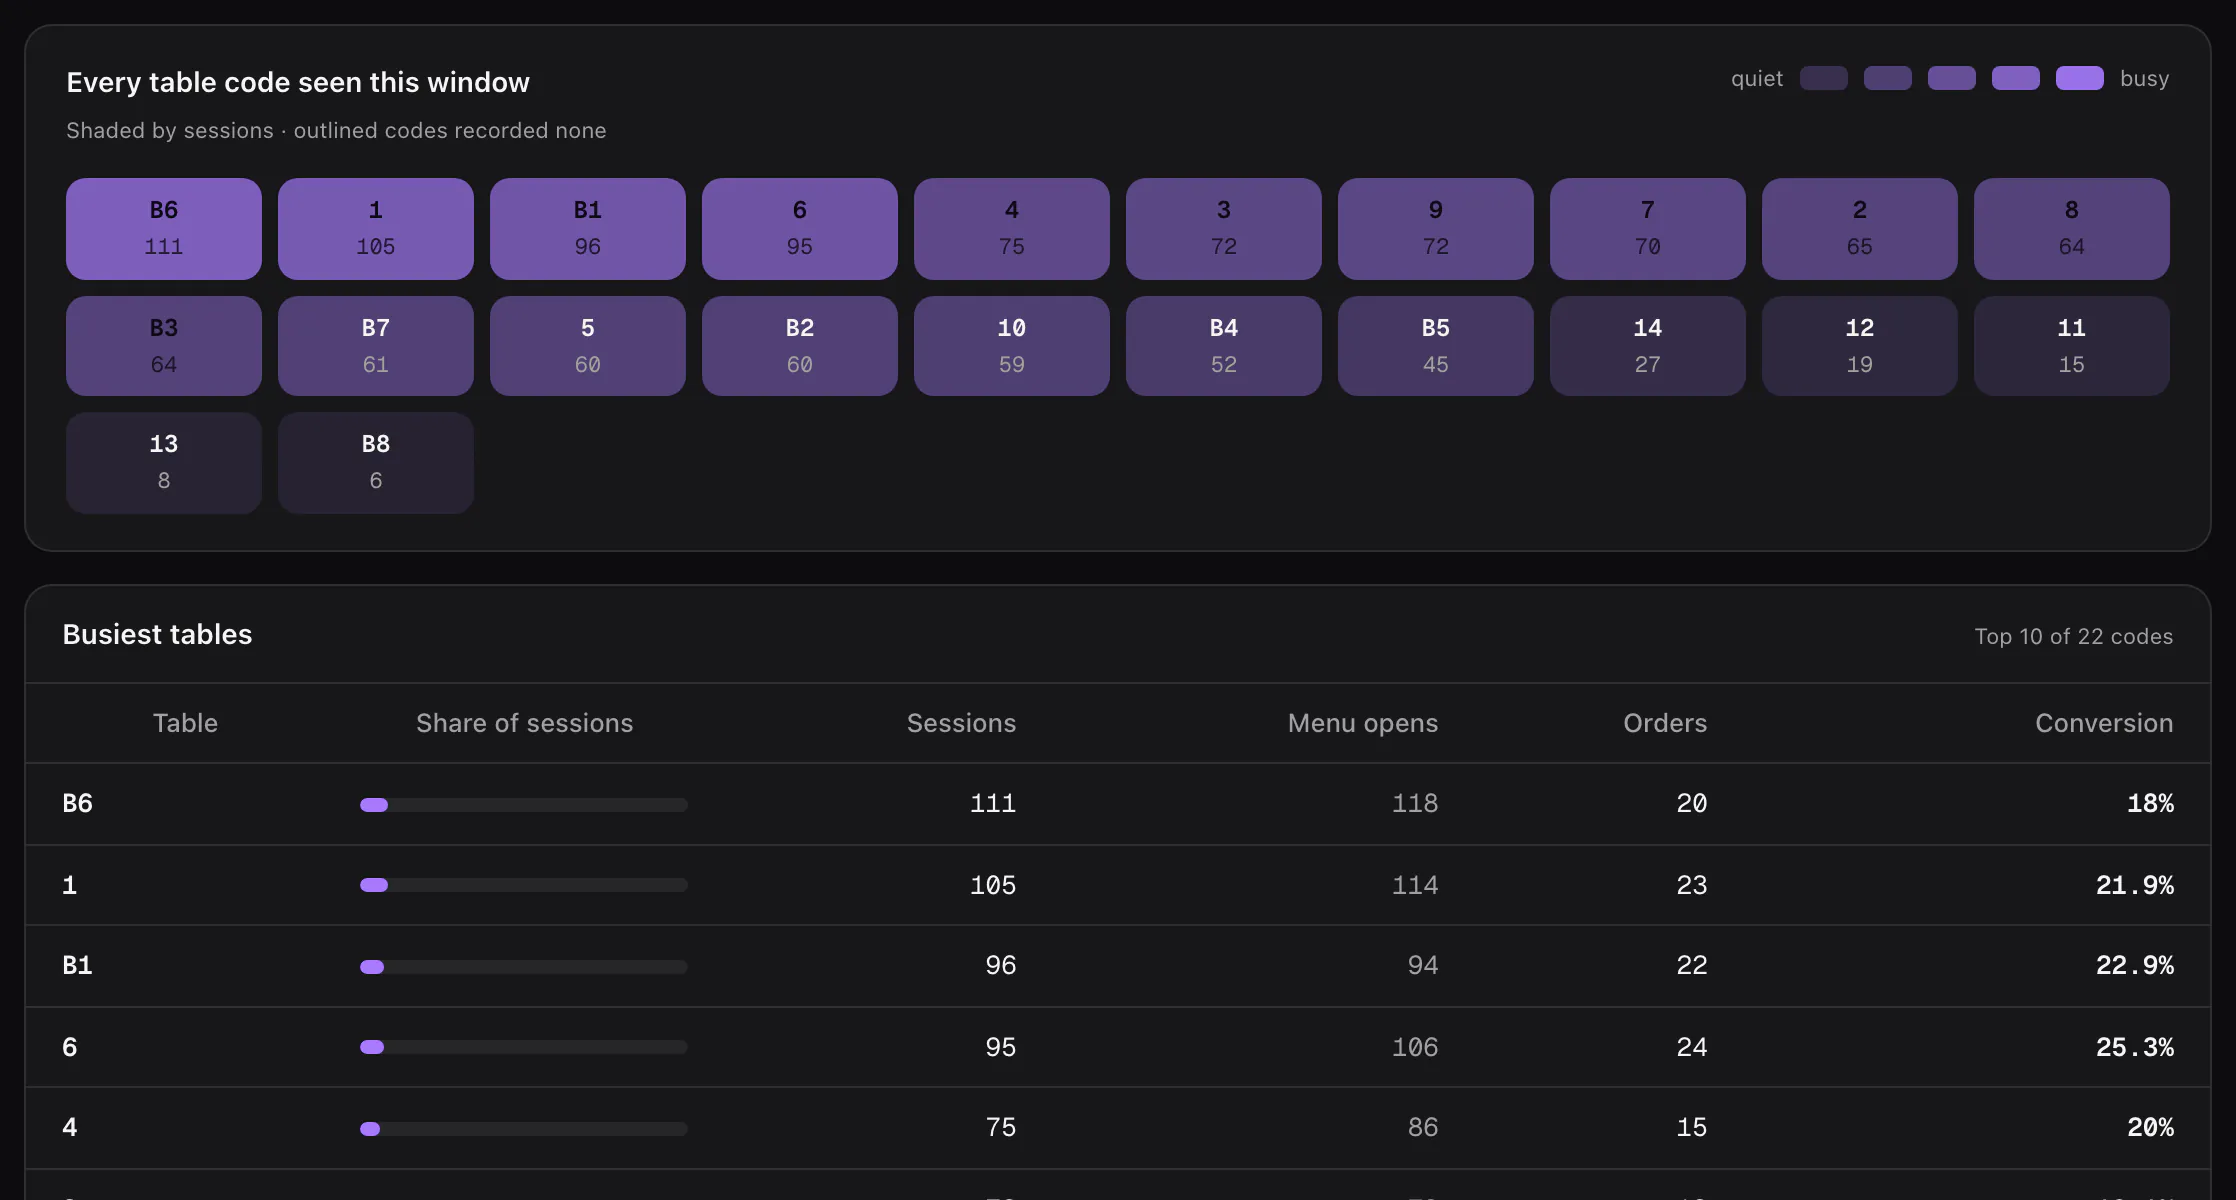Click the quietest legend swatch next to 'quiet'
Screen dimensions: 2236x1200
tap(1824, 78)
